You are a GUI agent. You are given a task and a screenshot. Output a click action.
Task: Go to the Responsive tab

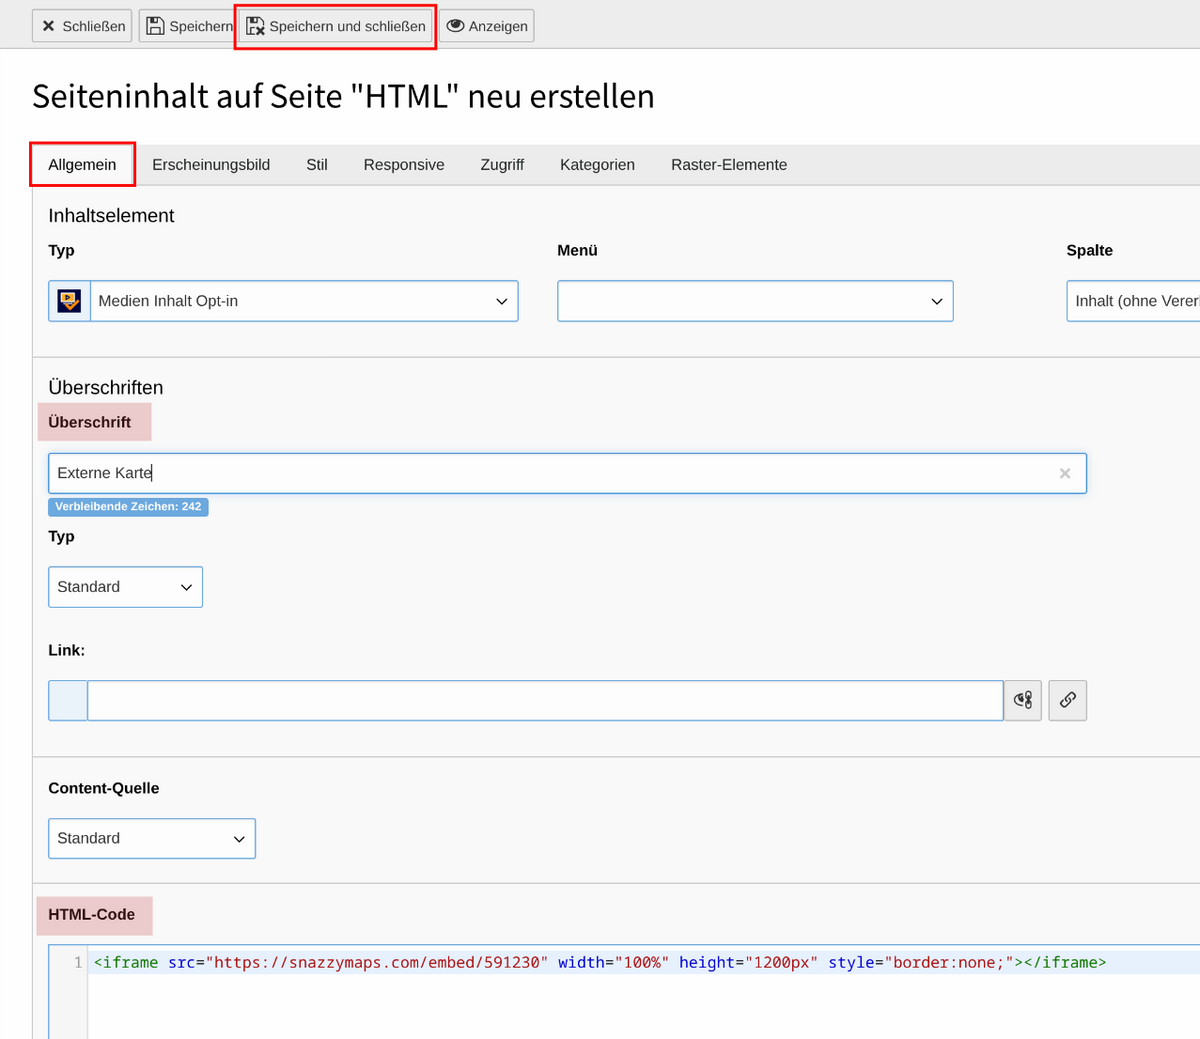(404, 165)
